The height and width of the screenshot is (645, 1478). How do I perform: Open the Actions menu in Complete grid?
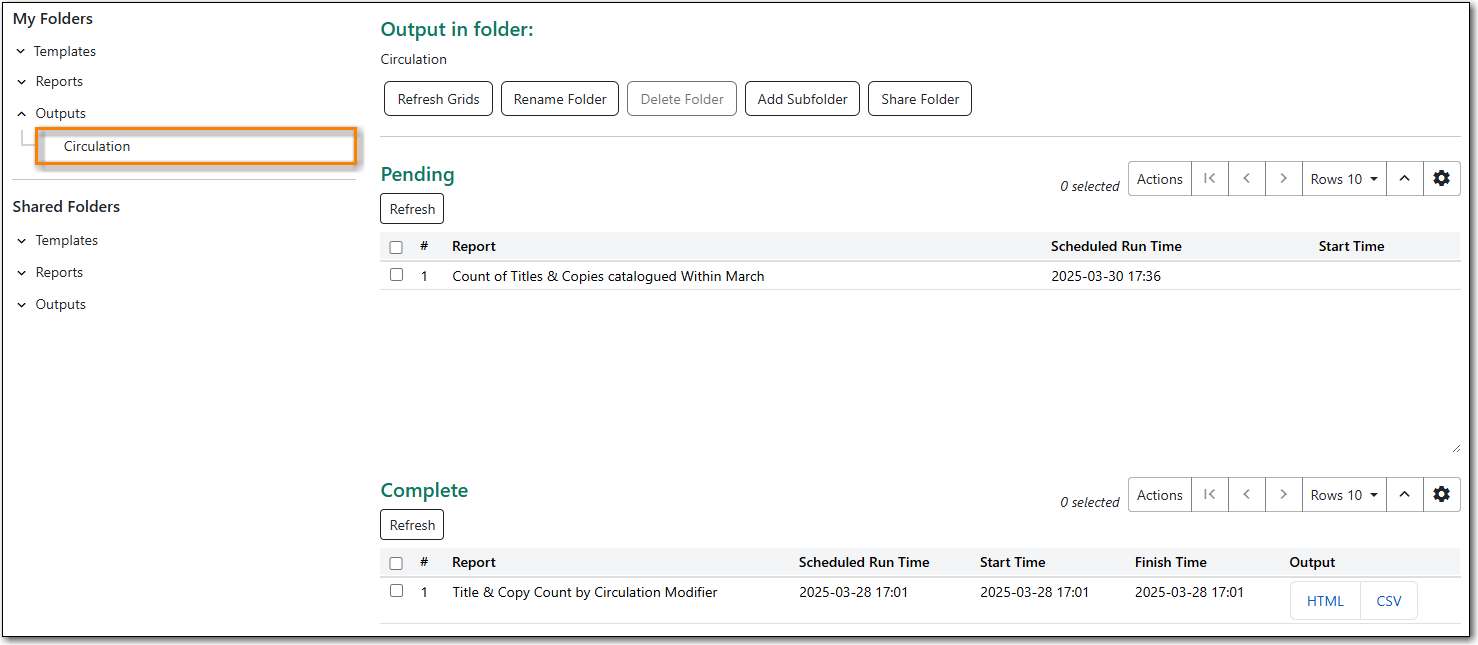(x=1159, y=495)
